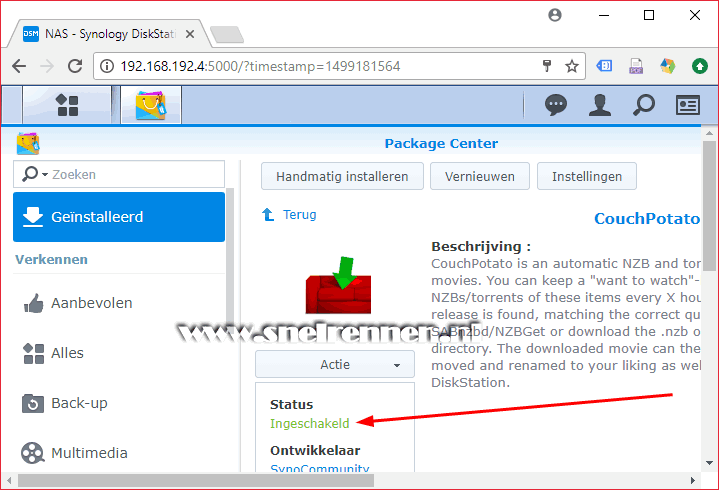Click the browser address bar URL
The width and height of the screenshot is (719, 490).
tap(260, 66)
